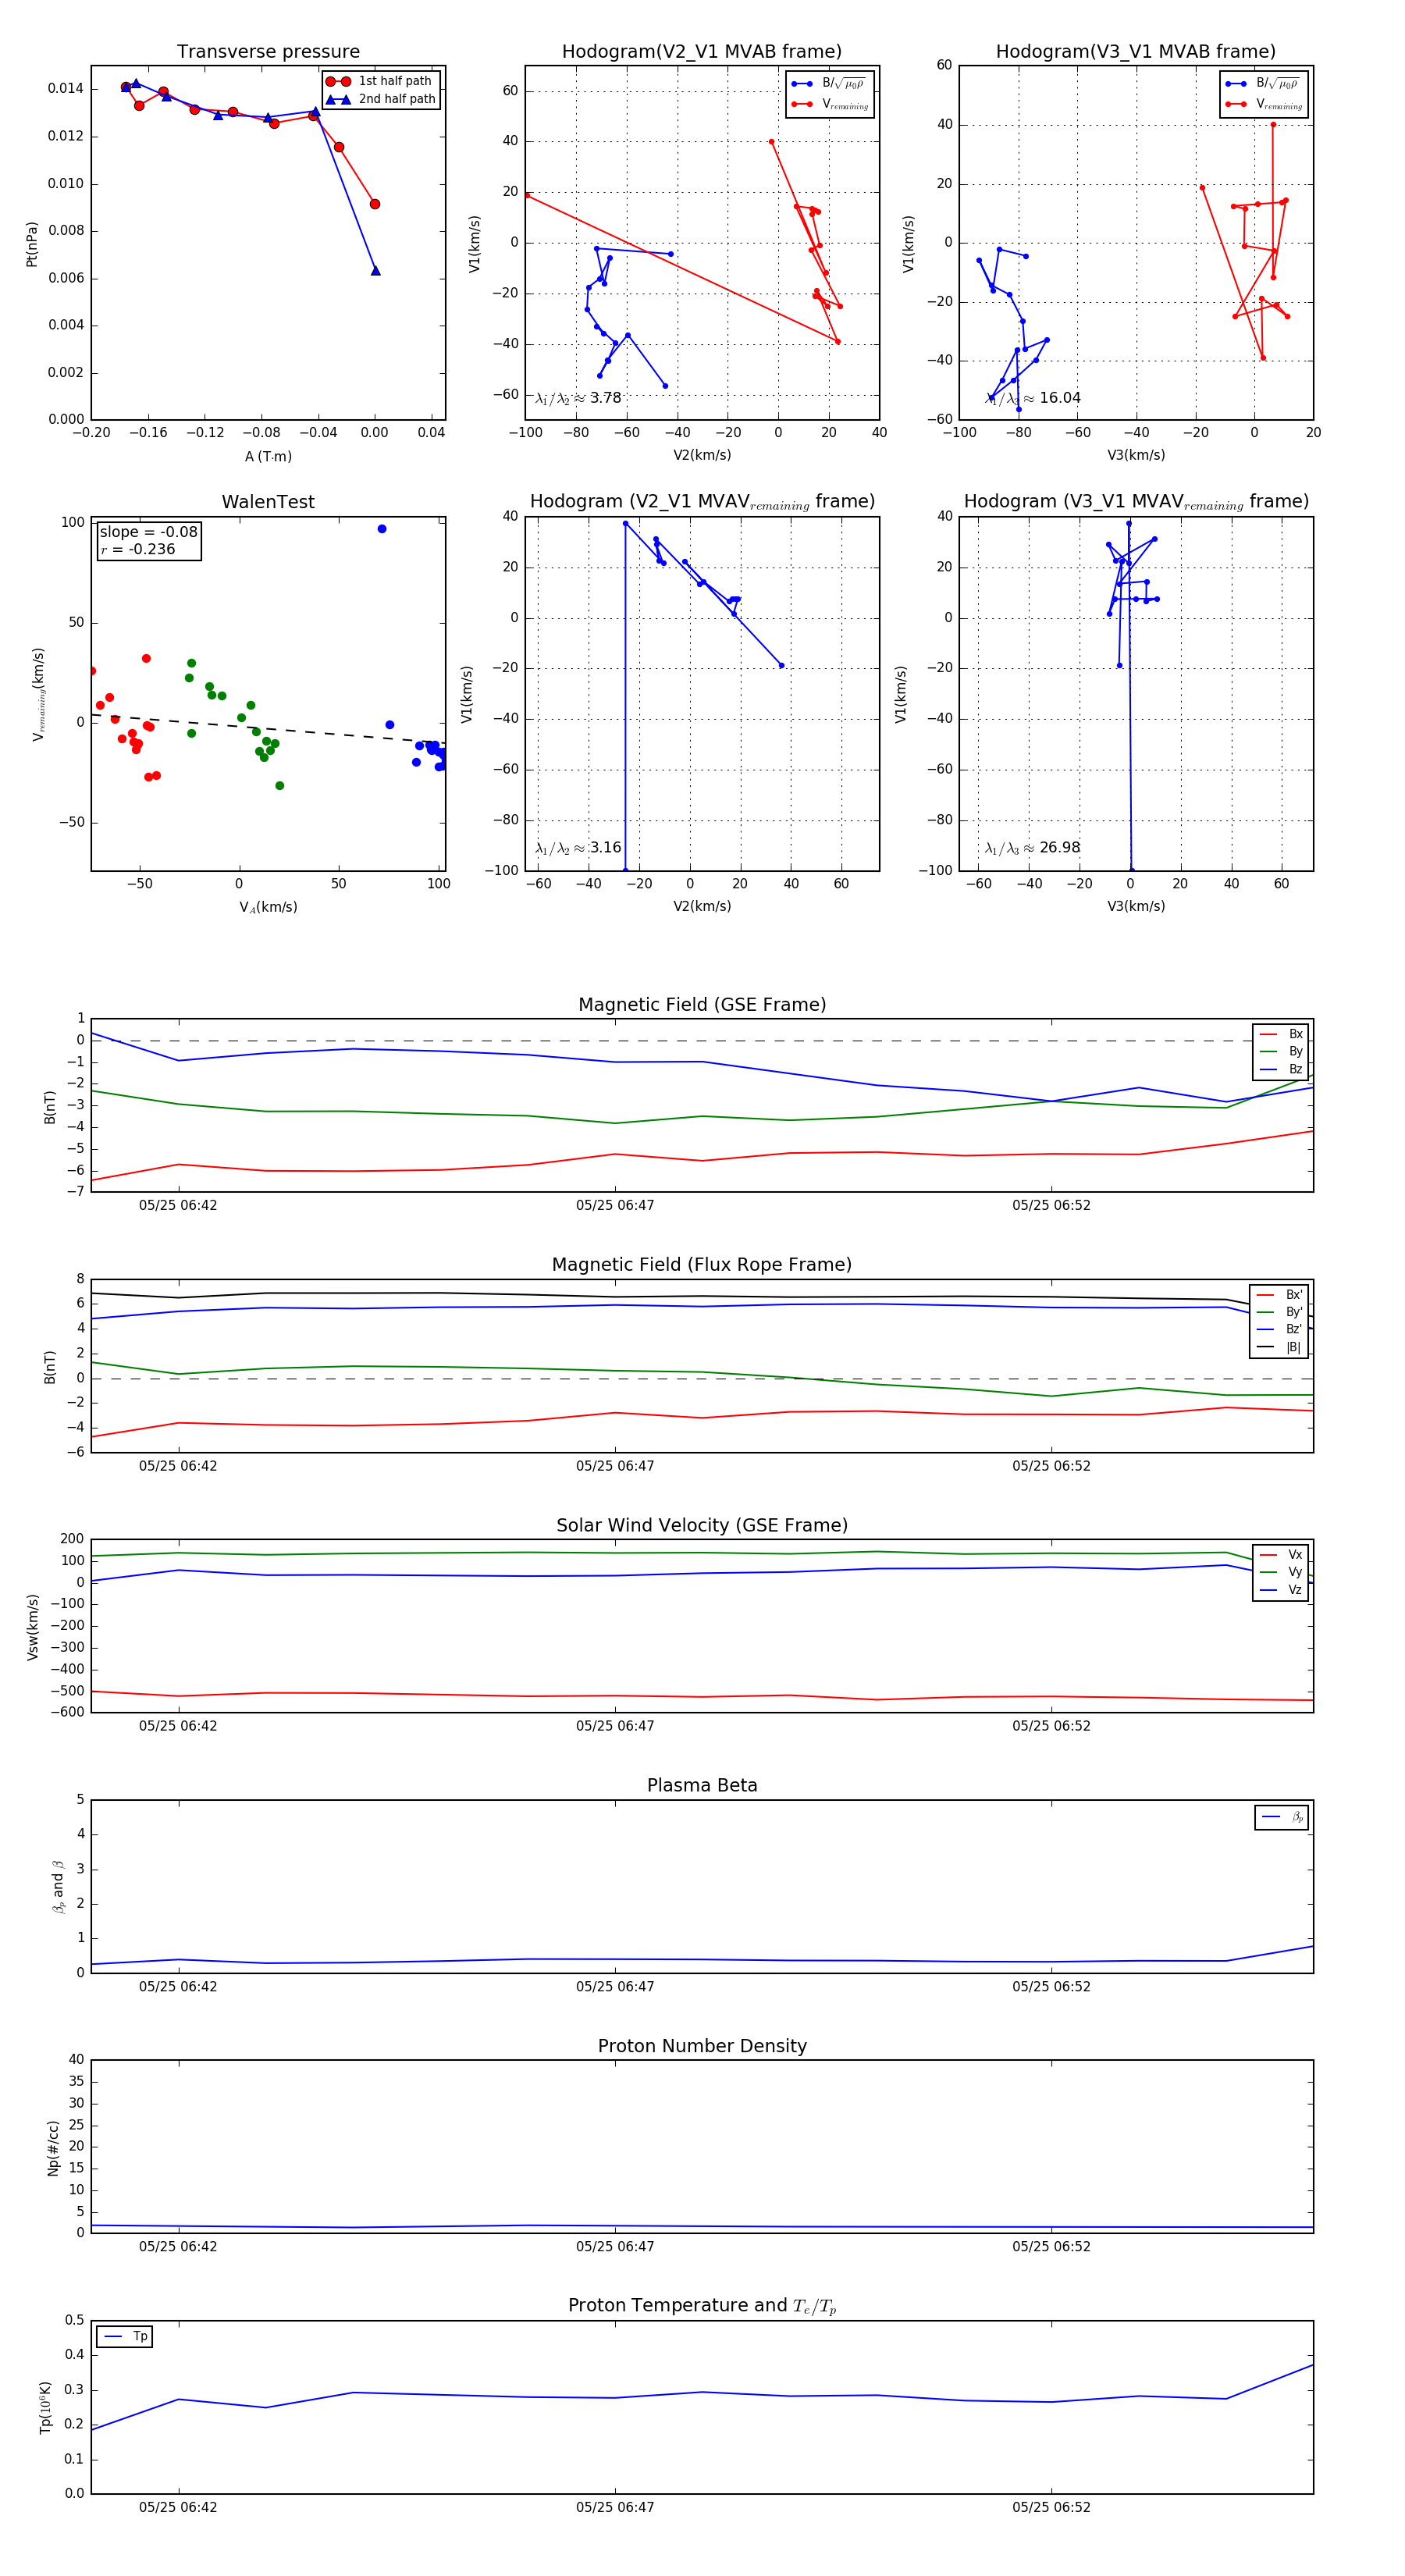
Task: Click the "slope = -0.08" annotation
Action: click(148, 532)
